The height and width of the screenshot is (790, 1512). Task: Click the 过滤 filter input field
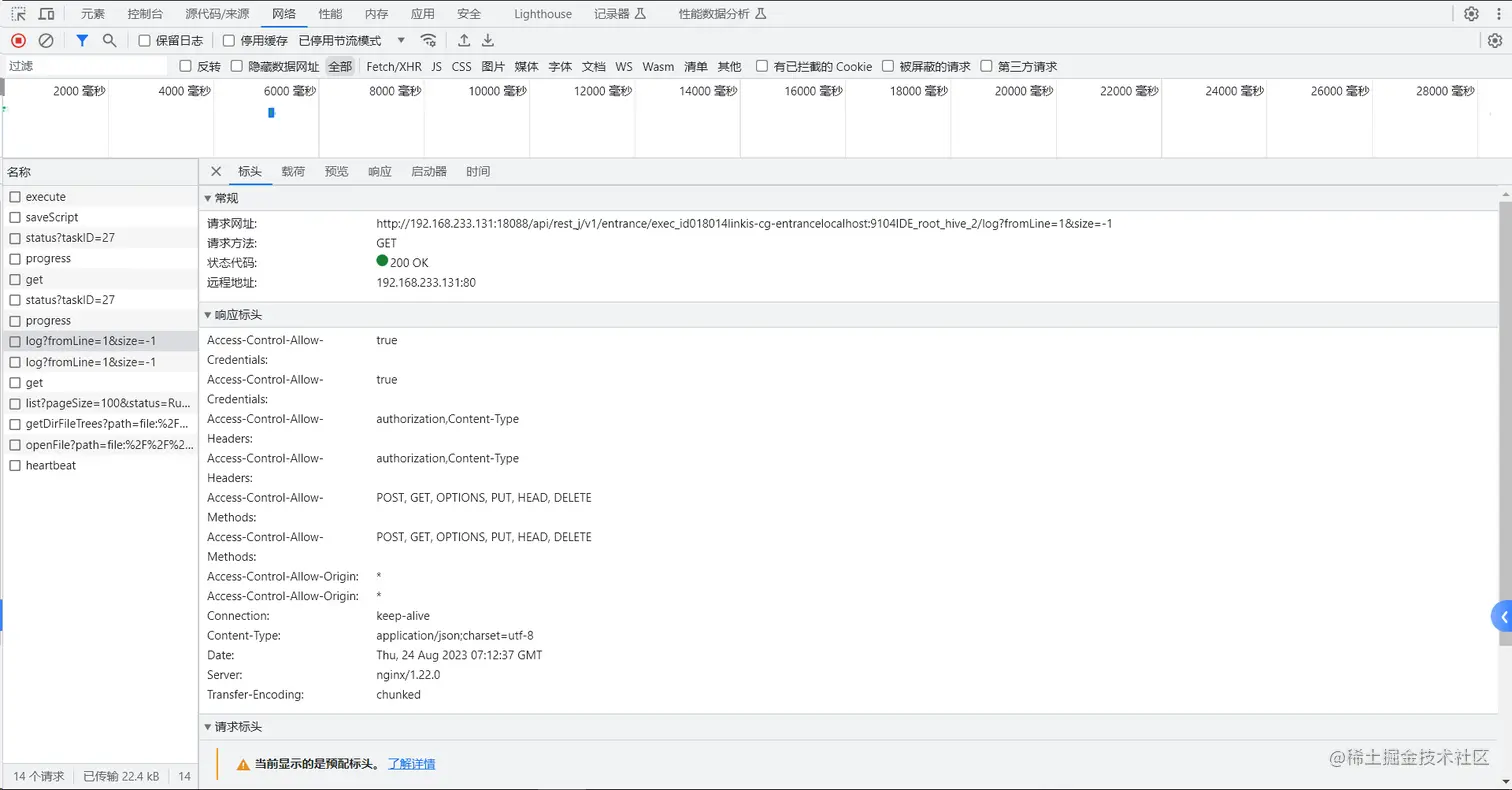(86, 66)
